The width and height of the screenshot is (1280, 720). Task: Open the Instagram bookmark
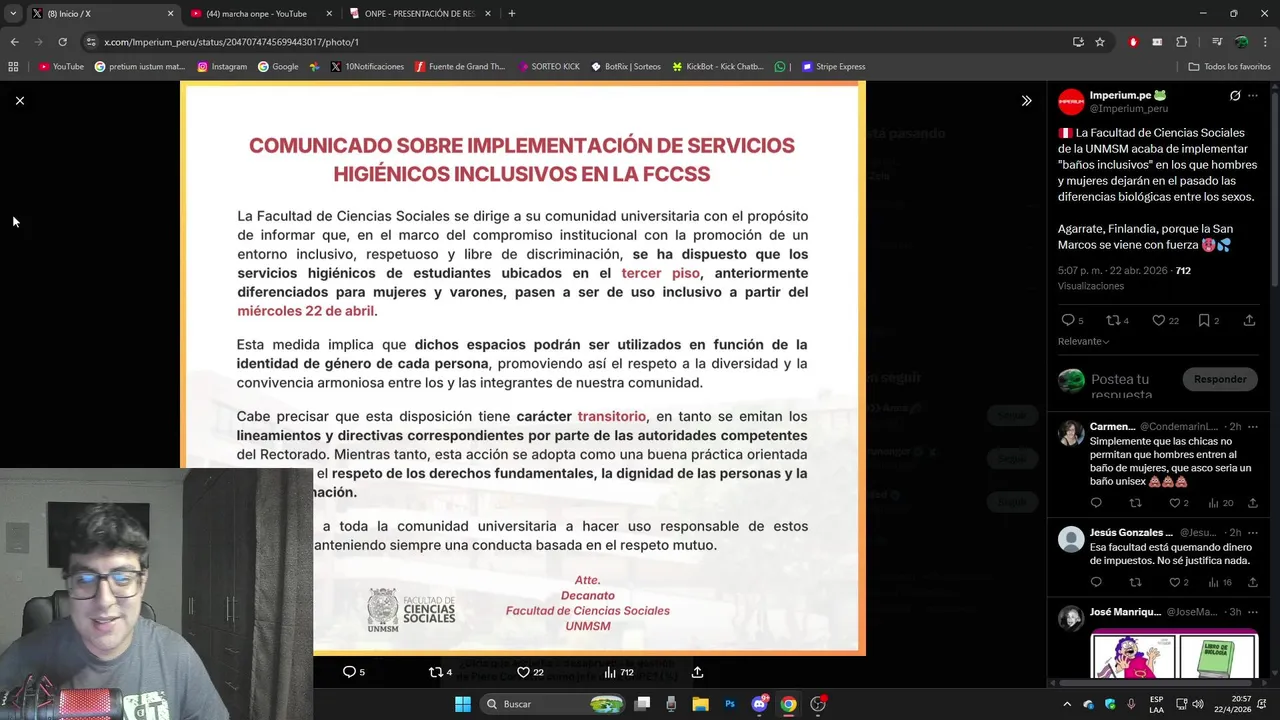pyautogui.click(x=222, y=67)
